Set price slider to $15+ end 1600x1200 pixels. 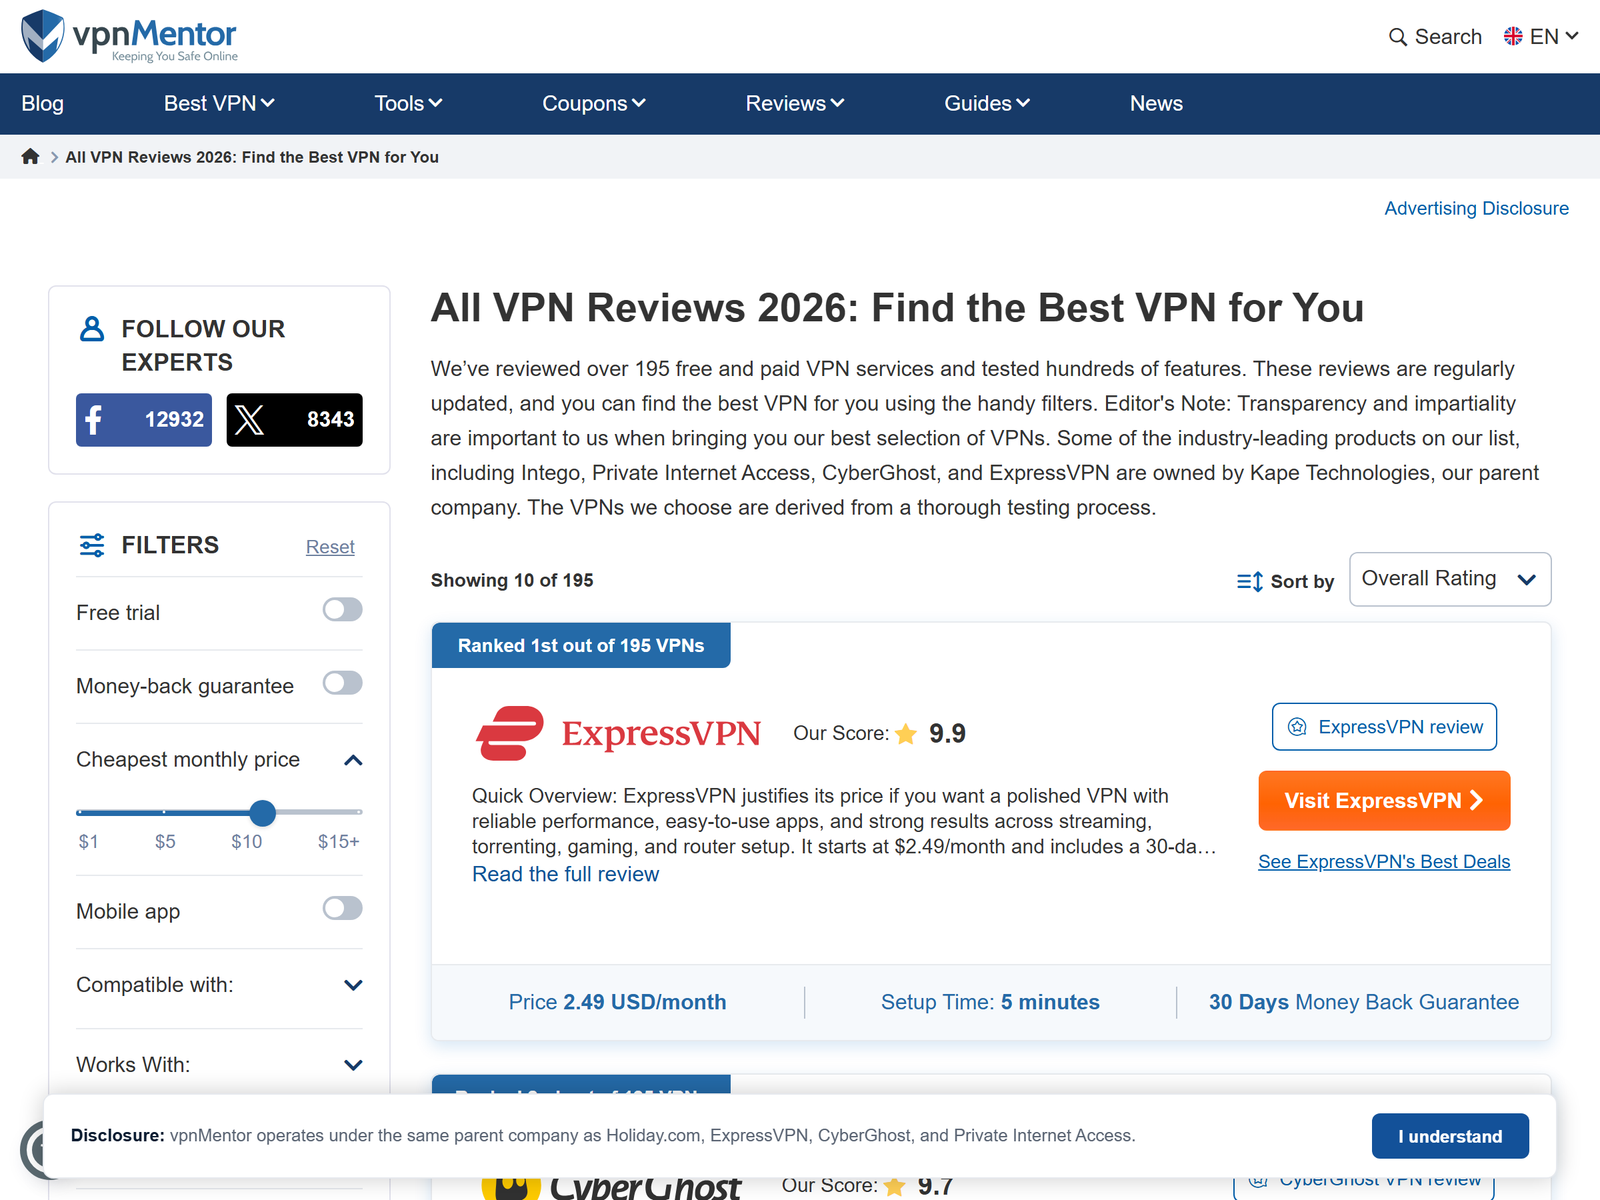click(x=359, y=812)
